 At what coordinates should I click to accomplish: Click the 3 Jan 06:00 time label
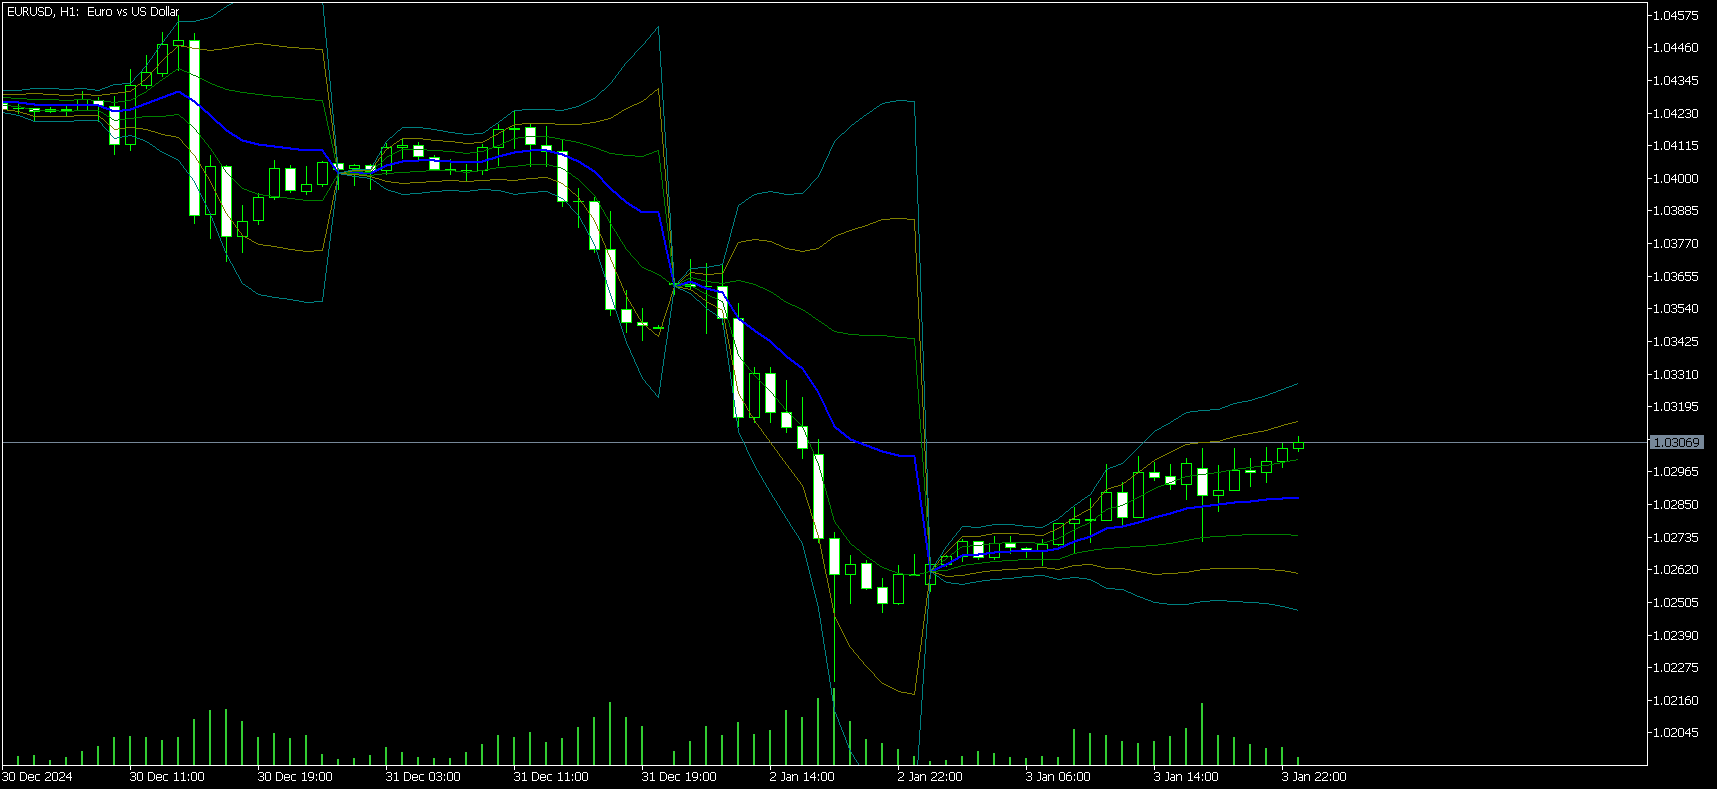coord(1058,776)
